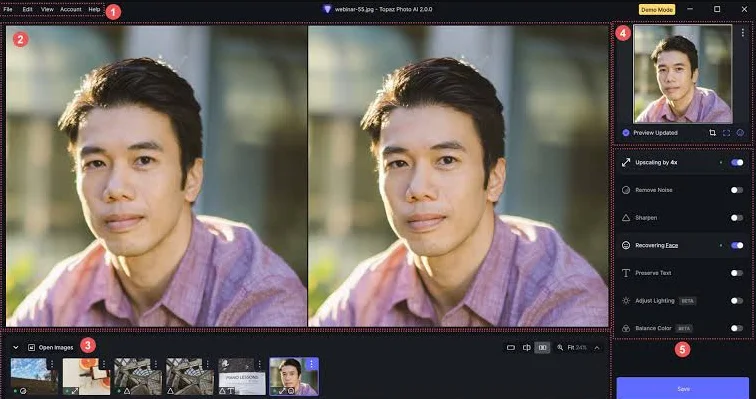Viewport: 756px width, 399px height.
Task: Click the zoom magnifier icon
Action: click(x=560, y=347)
